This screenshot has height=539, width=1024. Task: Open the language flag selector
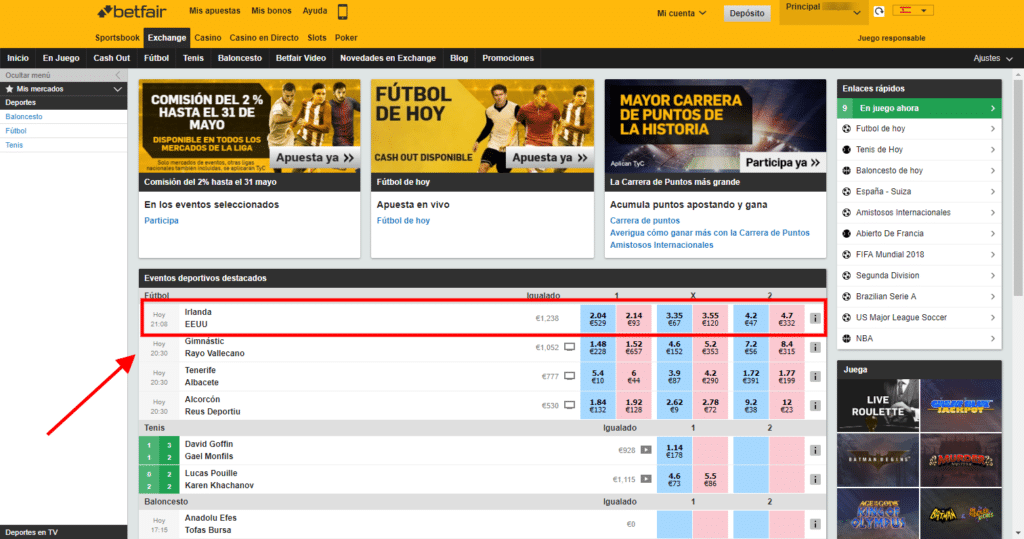tap(913, 10)
